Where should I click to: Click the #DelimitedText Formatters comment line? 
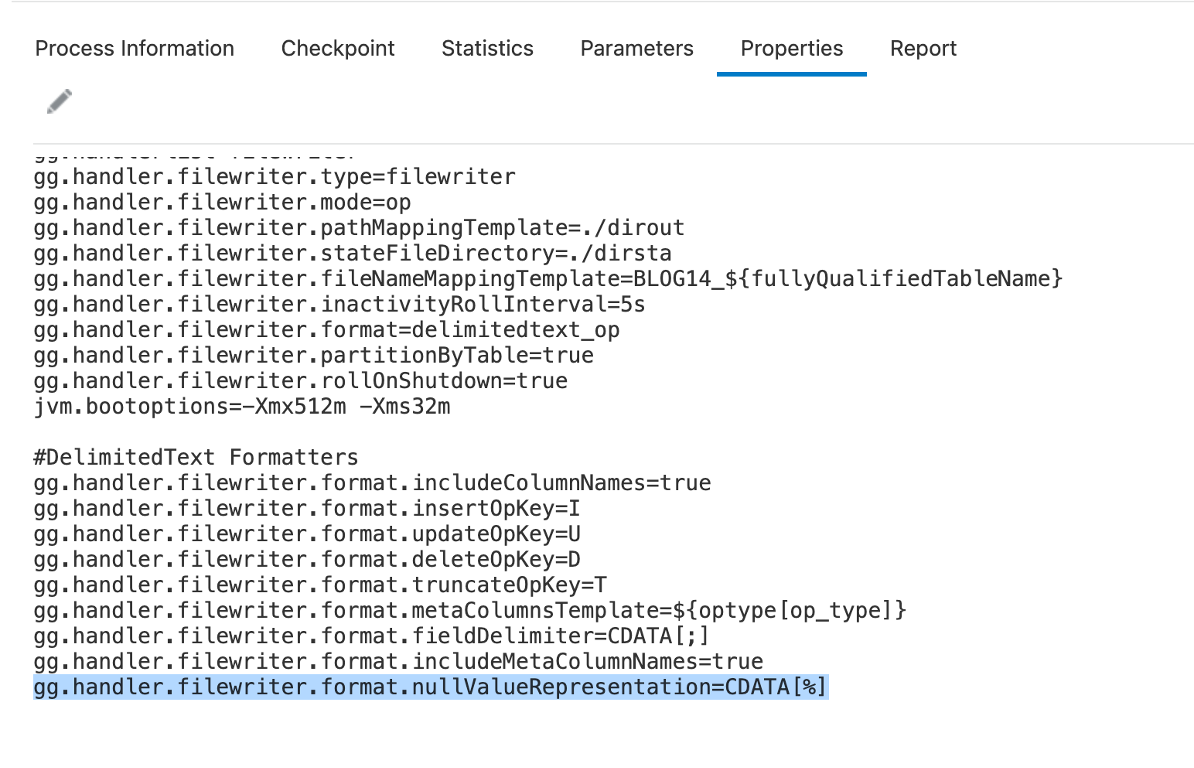point(196,458)
